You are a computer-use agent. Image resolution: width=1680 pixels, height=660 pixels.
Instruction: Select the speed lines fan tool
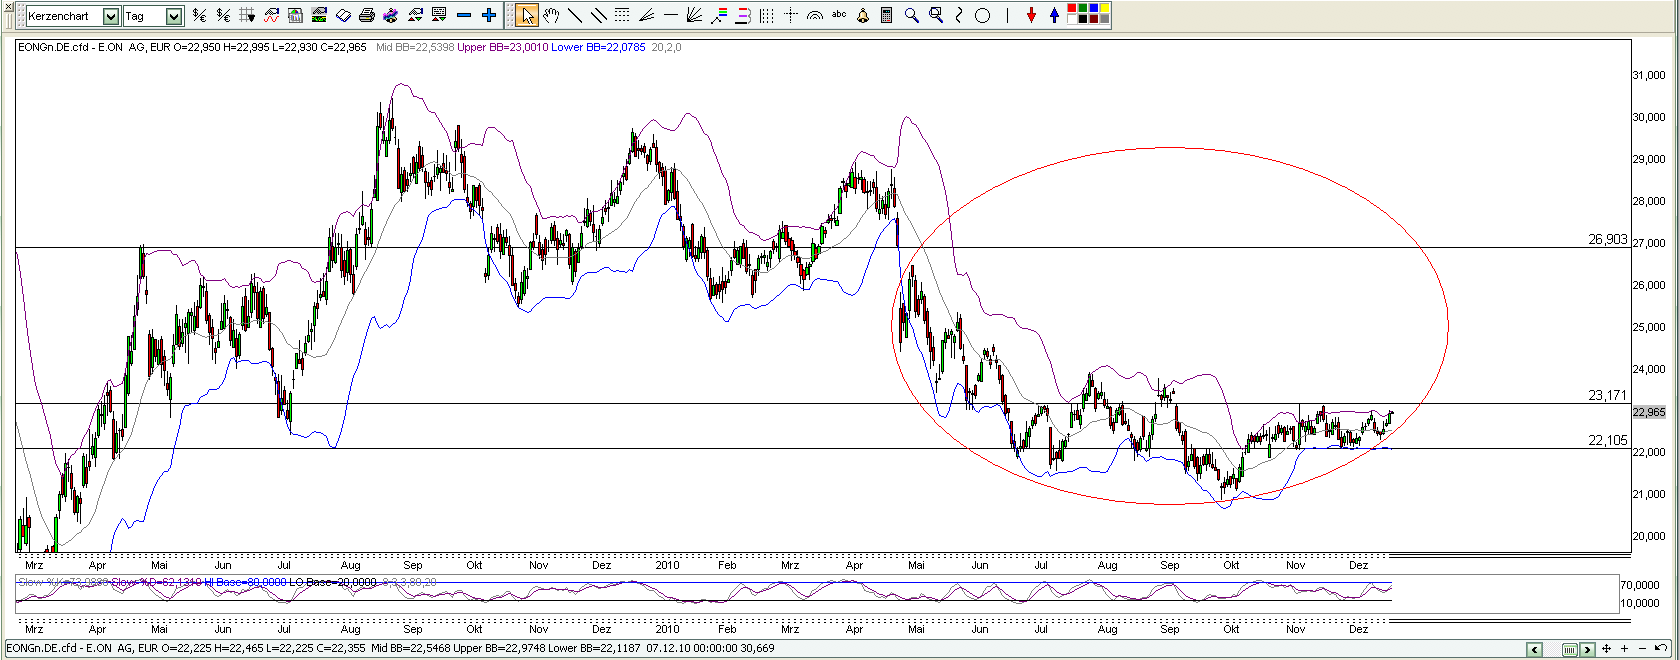(x=646, y=15)
